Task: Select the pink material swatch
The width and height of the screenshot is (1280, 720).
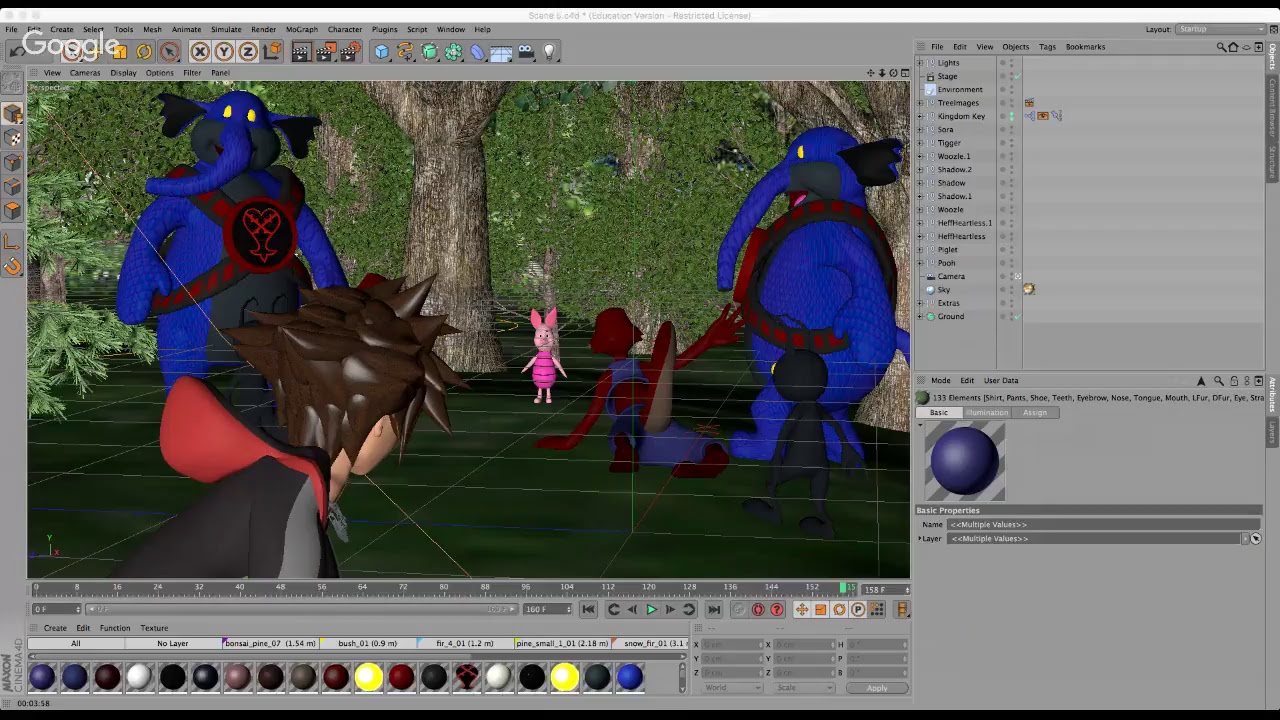Action: [238, 678]
